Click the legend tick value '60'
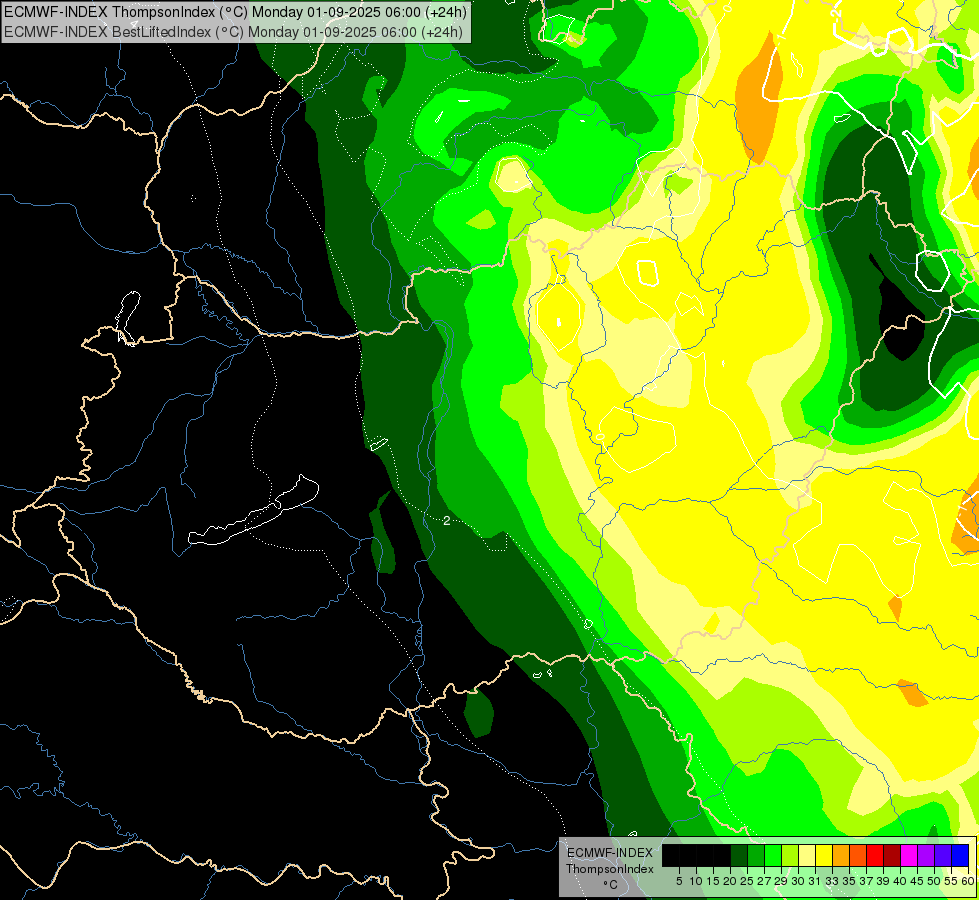 (967, 881)
